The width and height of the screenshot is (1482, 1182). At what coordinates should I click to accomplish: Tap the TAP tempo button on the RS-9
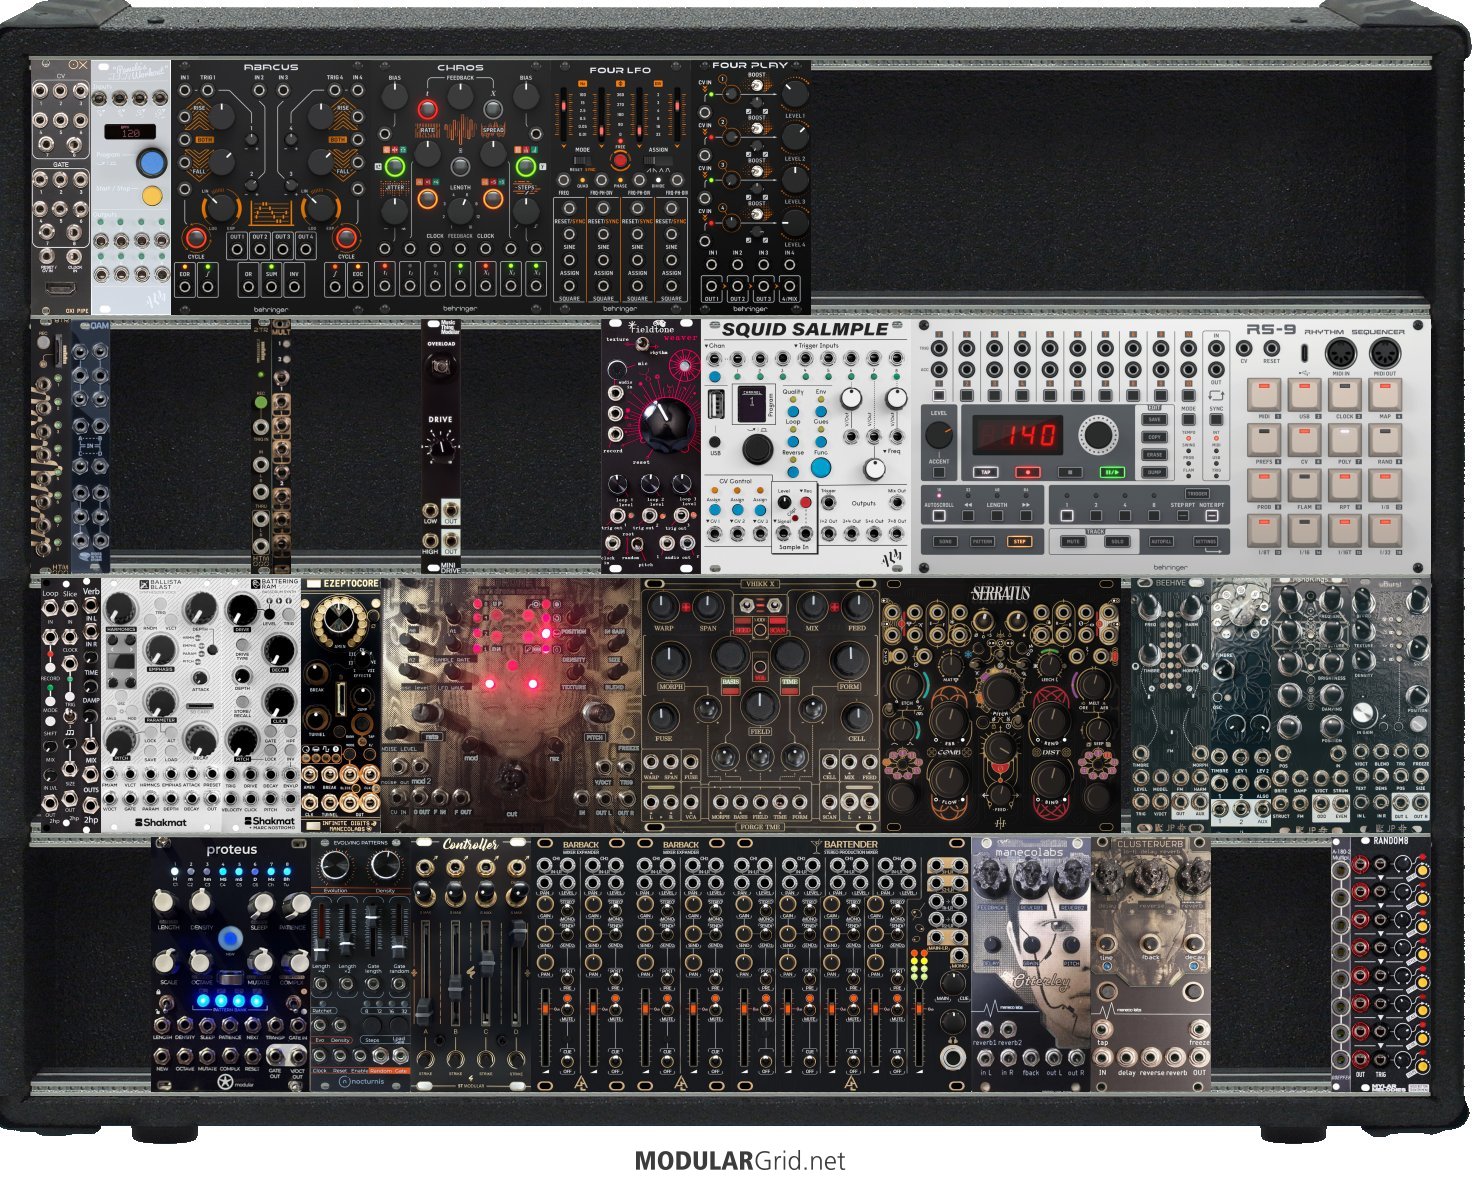(x=985, y=472)
